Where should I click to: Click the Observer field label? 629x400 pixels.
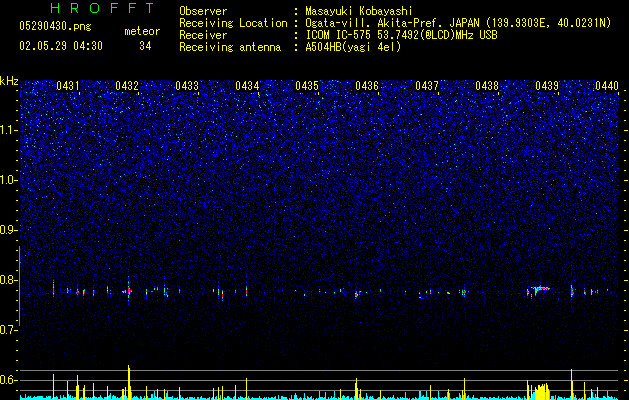coord(203,11)
